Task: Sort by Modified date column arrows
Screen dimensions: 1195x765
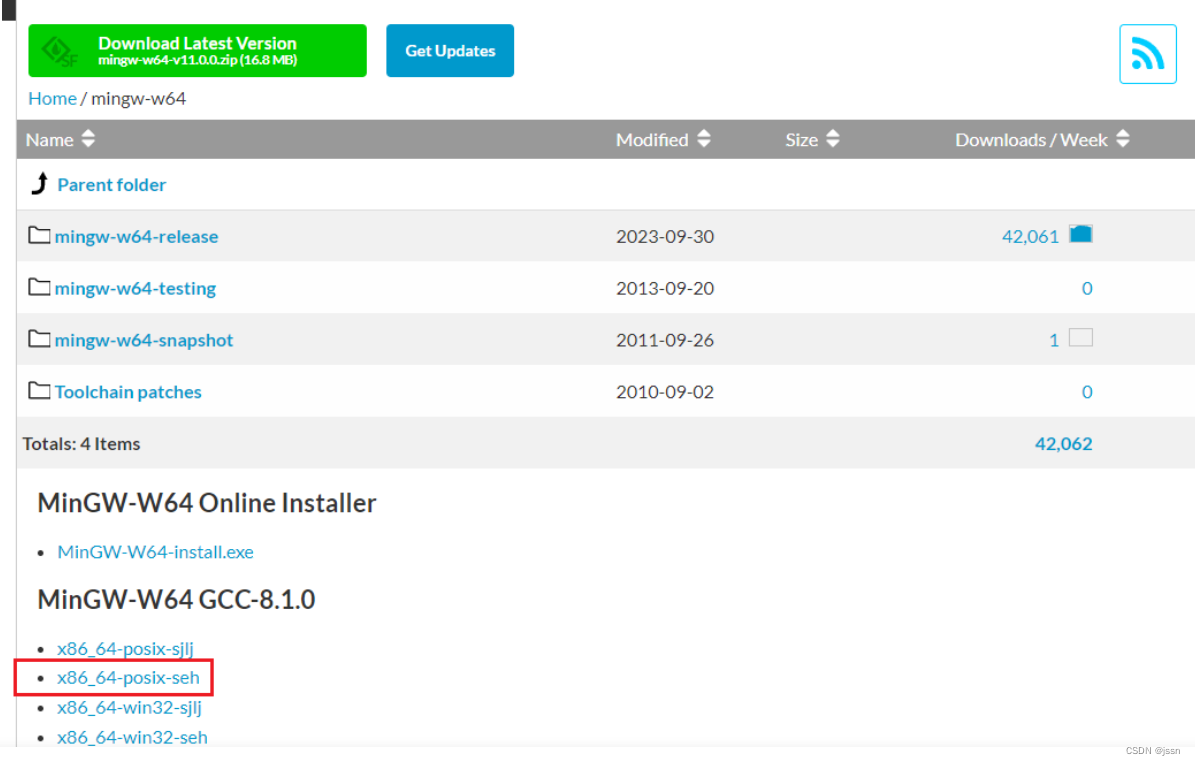Action: tap(704, 139)
